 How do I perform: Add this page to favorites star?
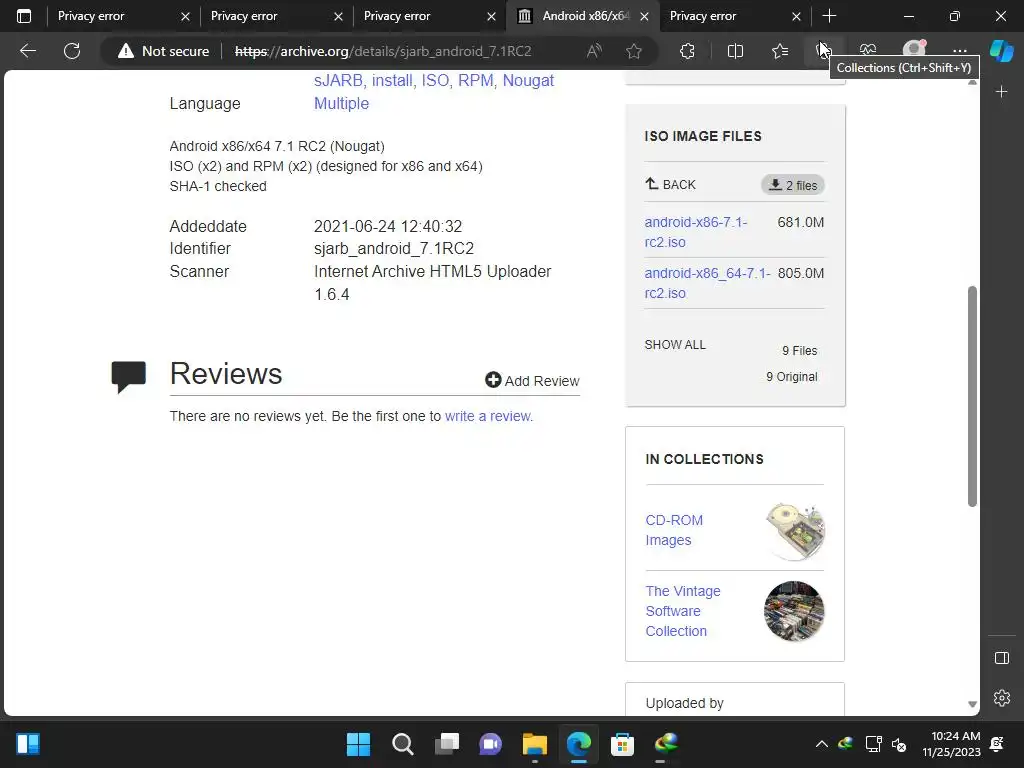(633, 51)
